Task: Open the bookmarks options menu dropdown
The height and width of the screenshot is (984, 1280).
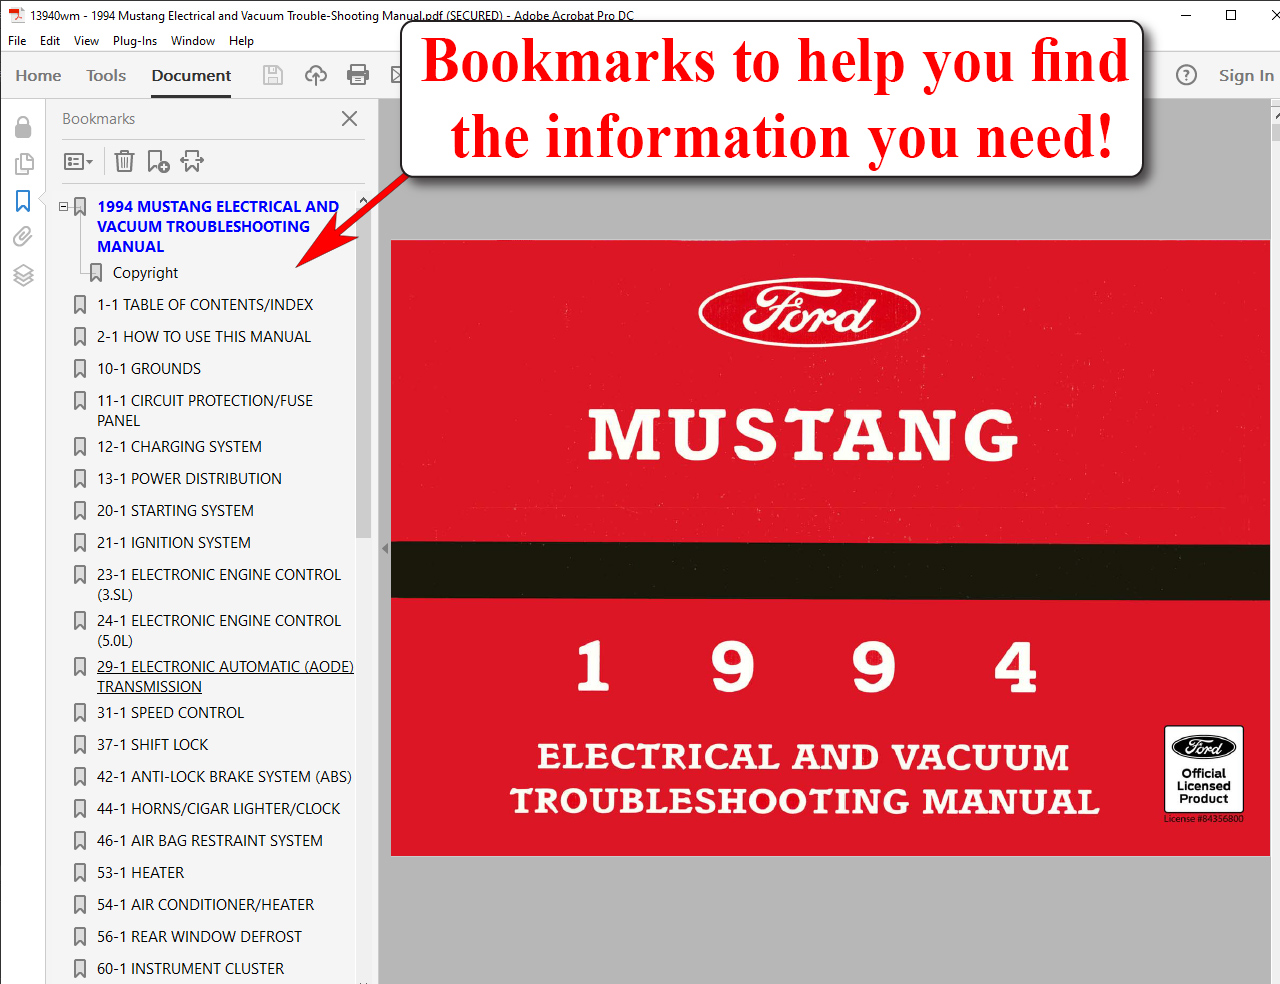Action: coord(78,161)
